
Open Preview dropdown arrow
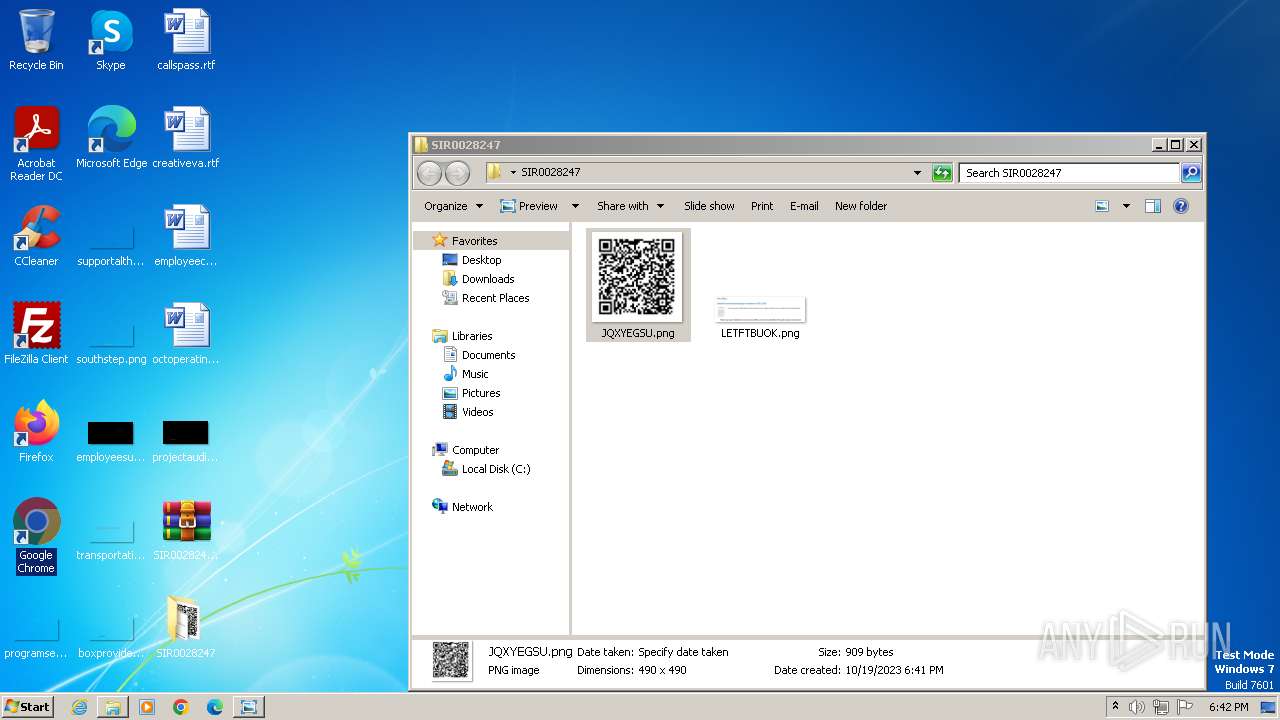pyautogui.click(x=575, y=206)
